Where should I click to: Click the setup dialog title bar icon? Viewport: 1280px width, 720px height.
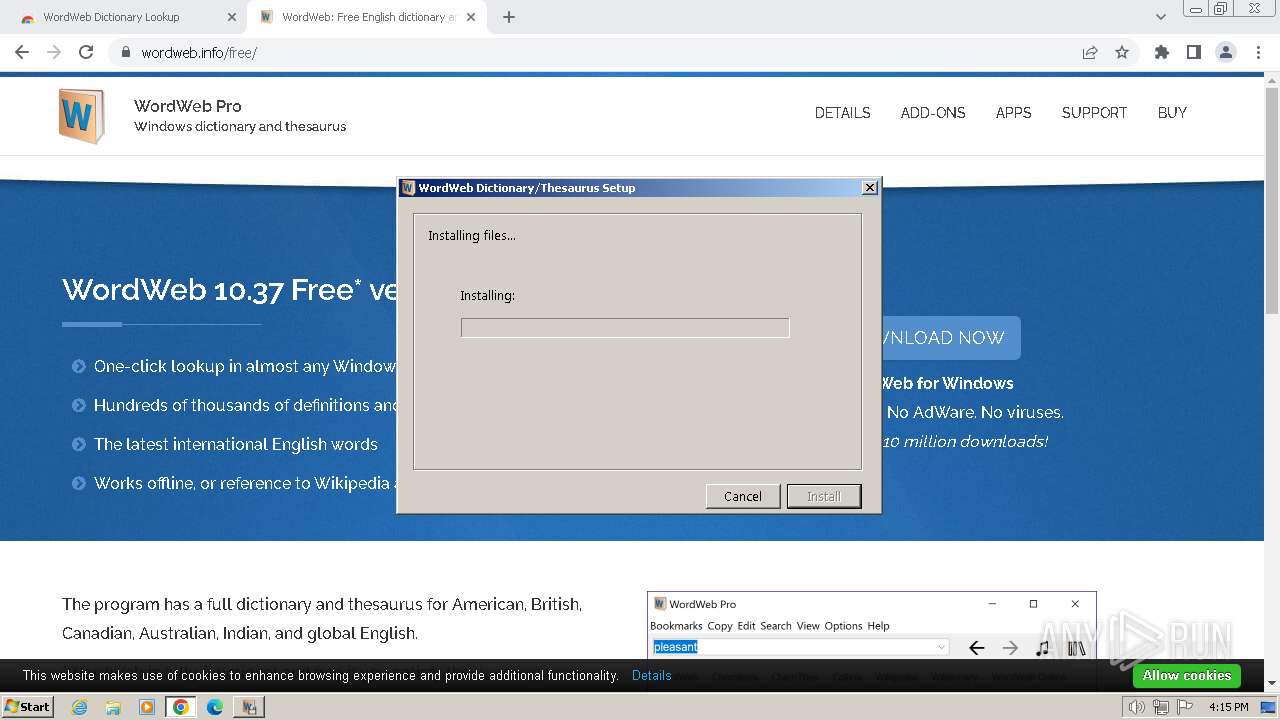point(408,187)
